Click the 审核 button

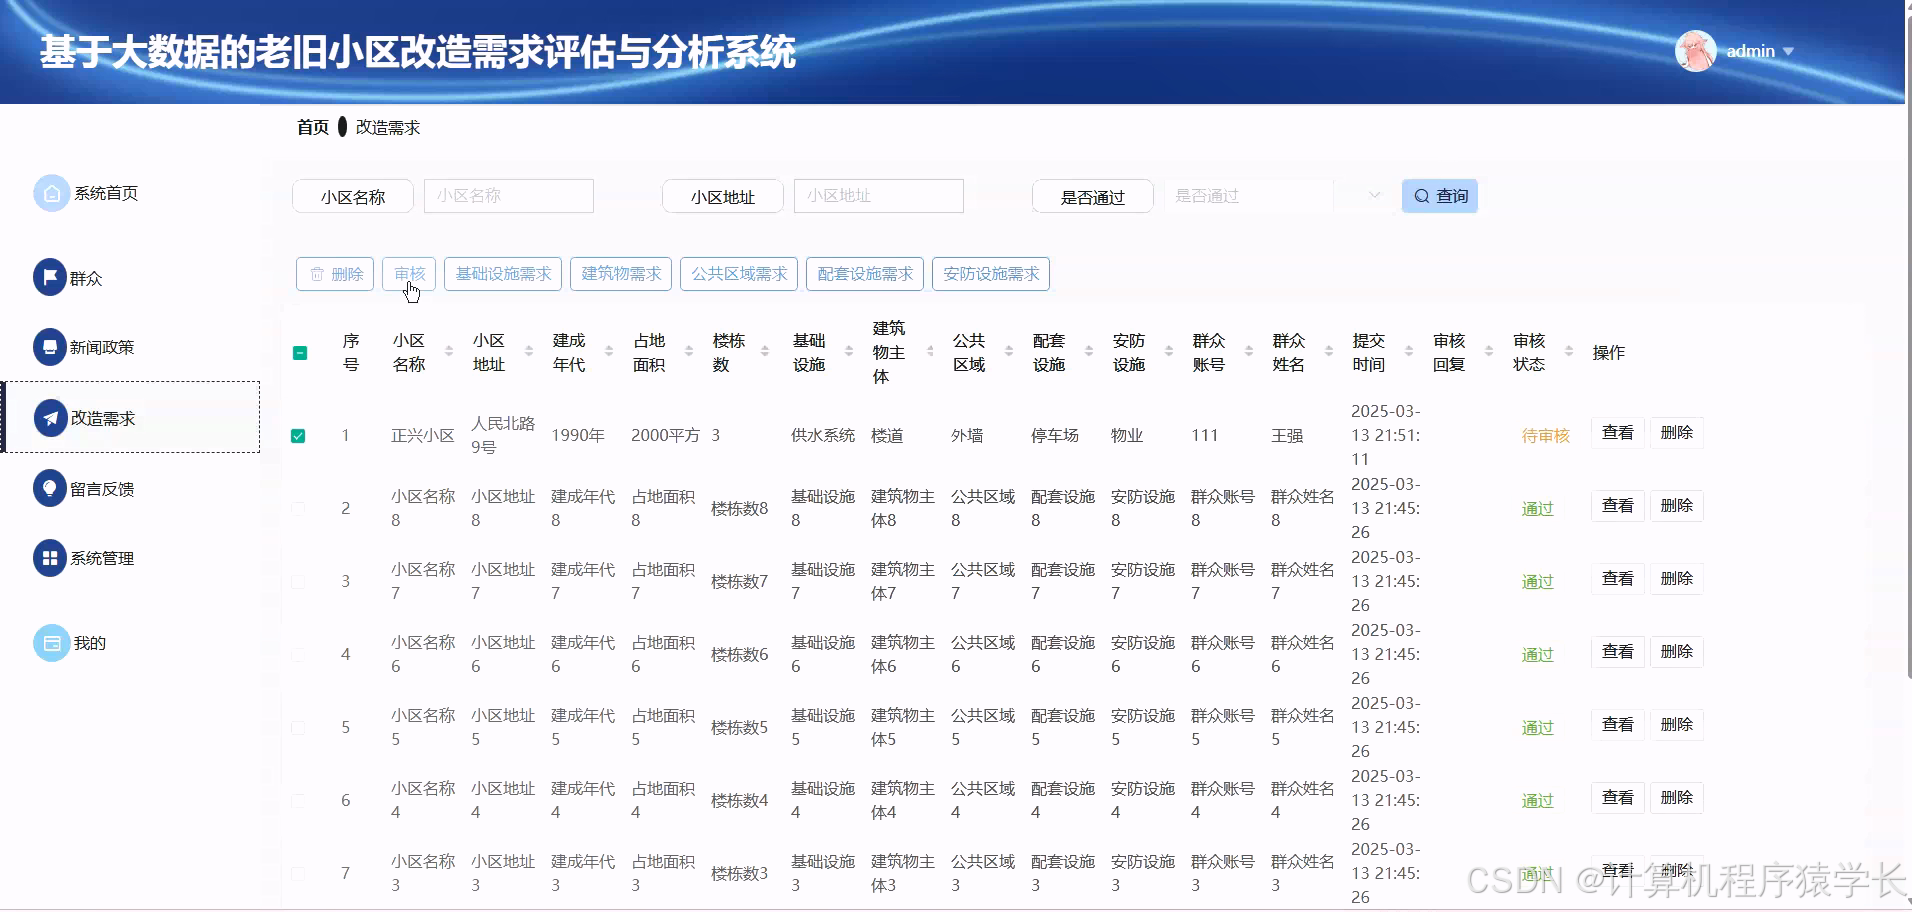410,273
